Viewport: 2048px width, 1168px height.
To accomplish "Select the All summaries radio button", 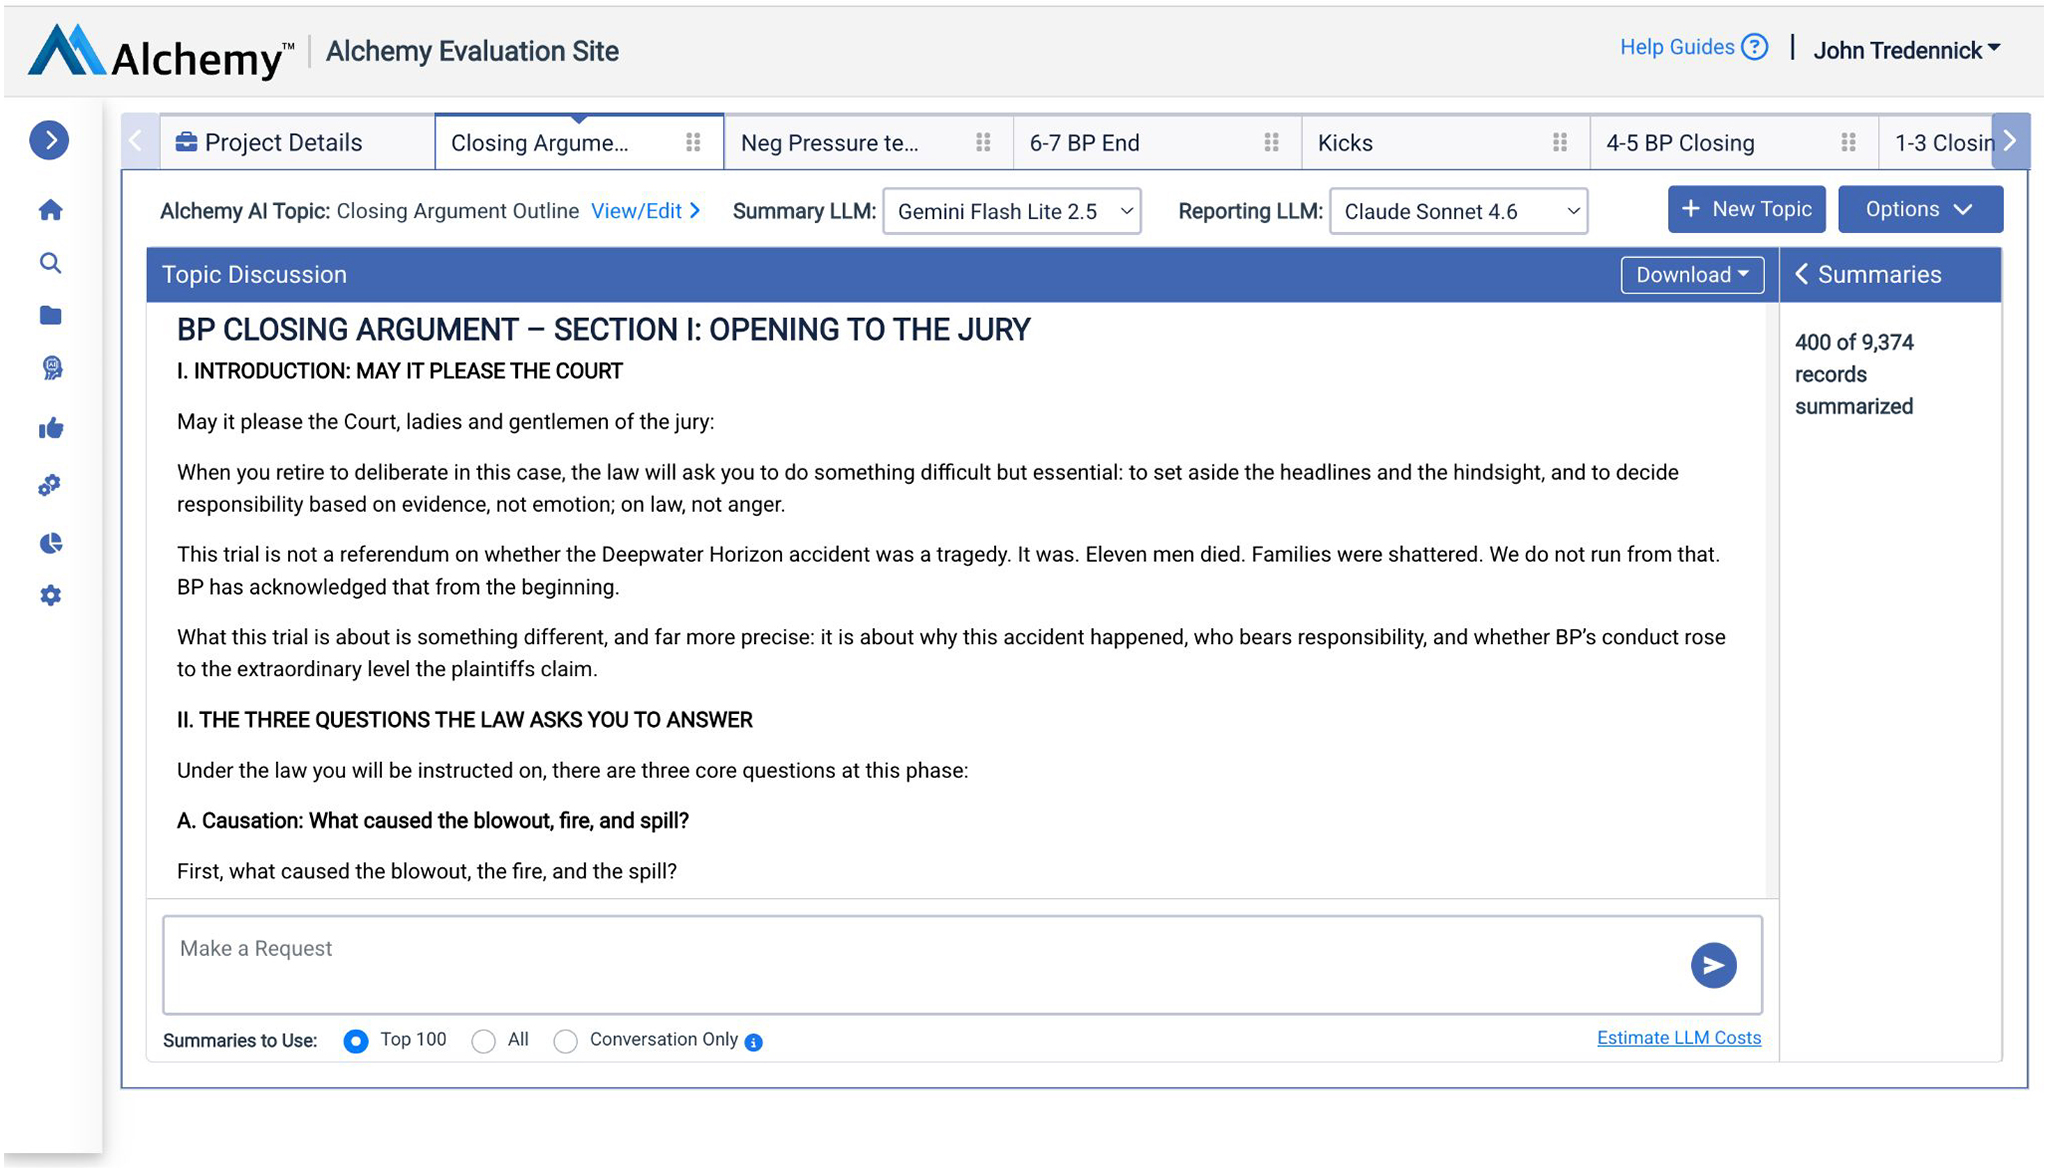I will pyautogui.click(x=483, y=1041).
